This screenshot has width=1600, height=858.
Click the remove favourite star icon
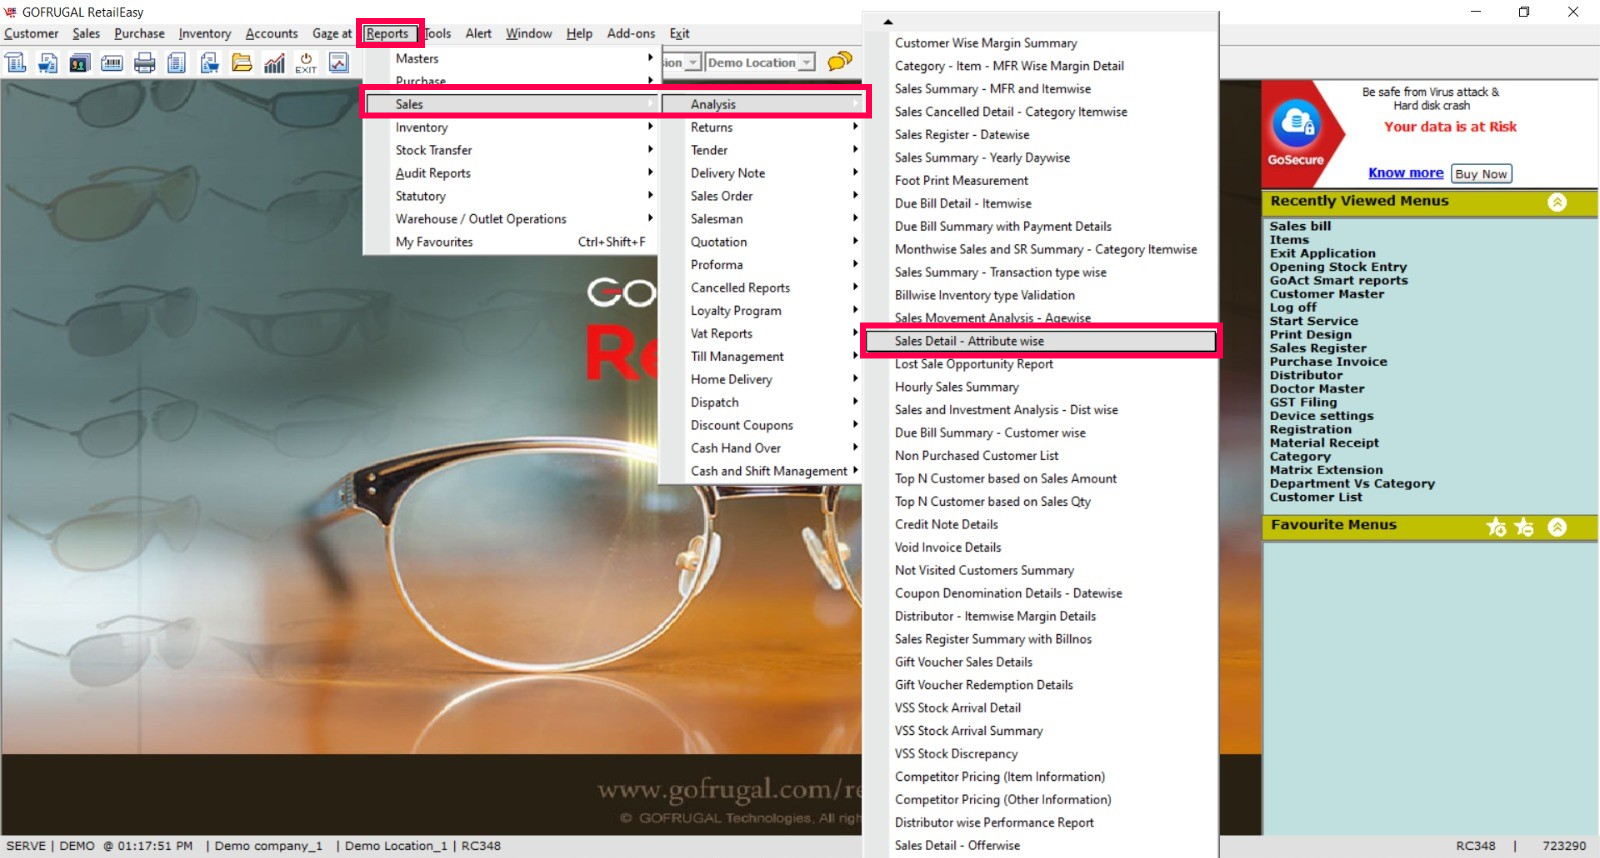[1524, 527]
